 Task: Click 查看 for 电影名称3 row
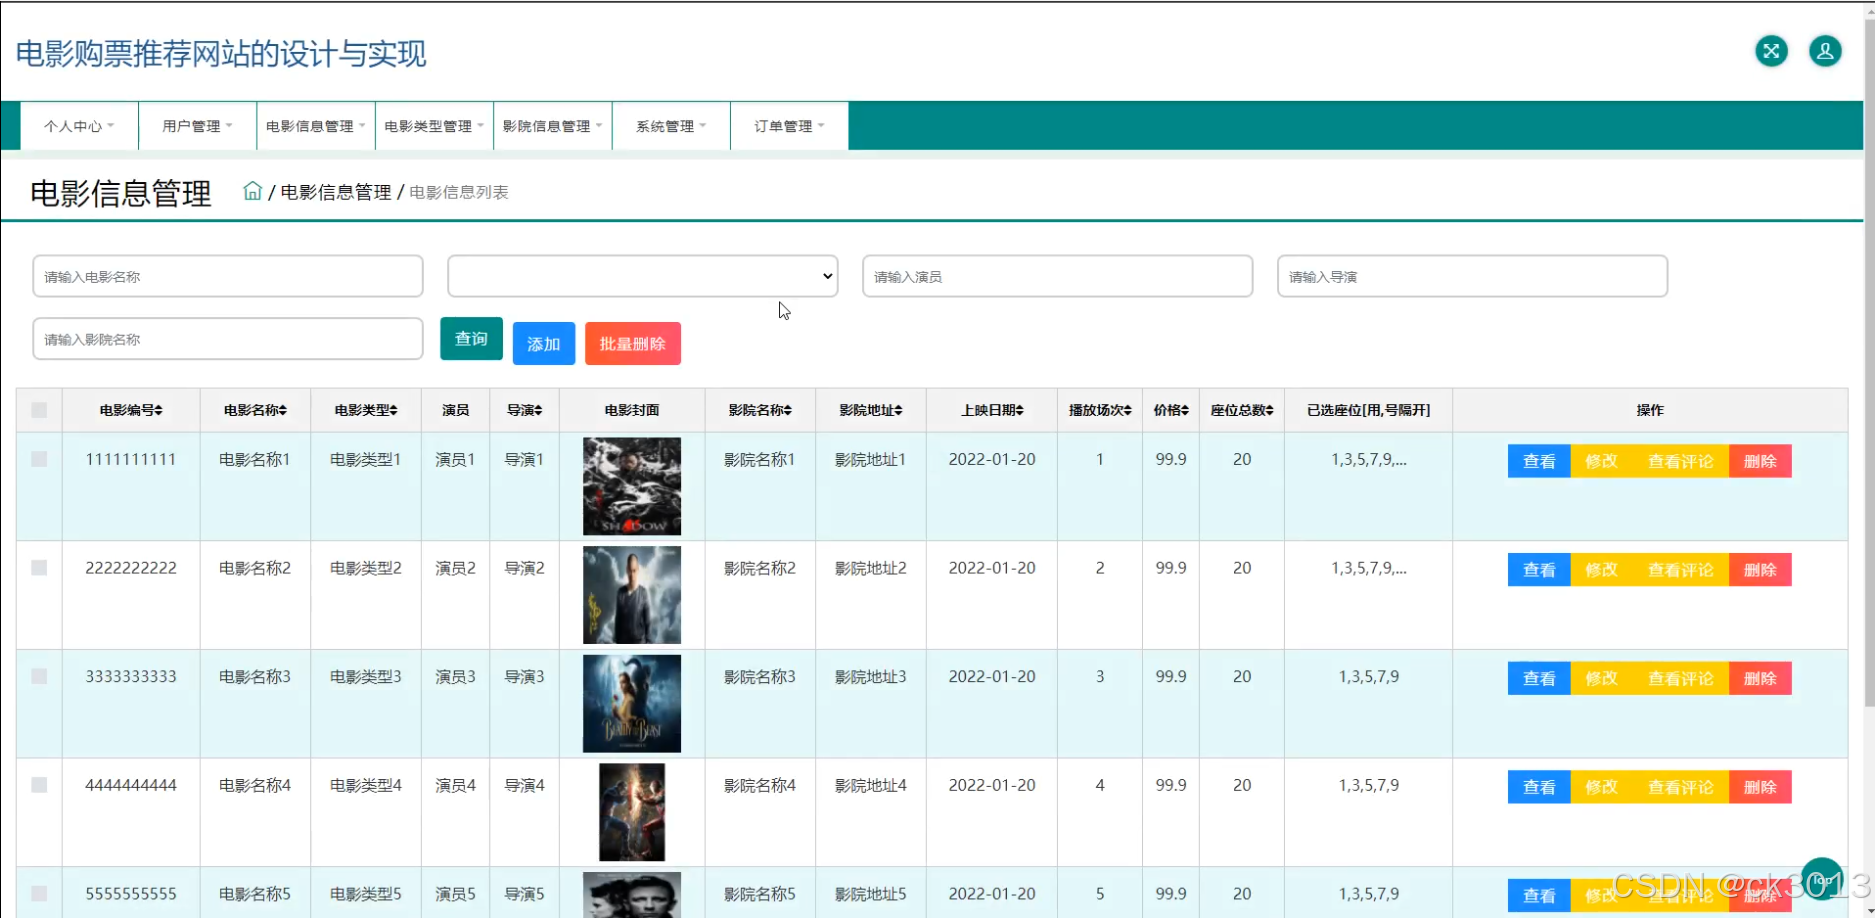(x=1539, y=678)
